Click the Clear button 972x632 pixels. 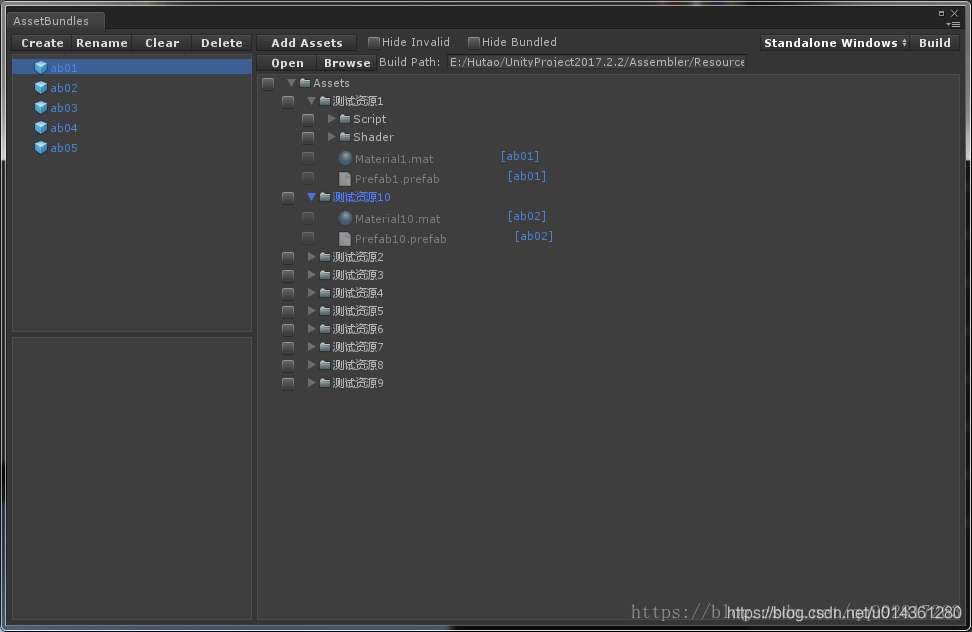(x=162, y=43)
